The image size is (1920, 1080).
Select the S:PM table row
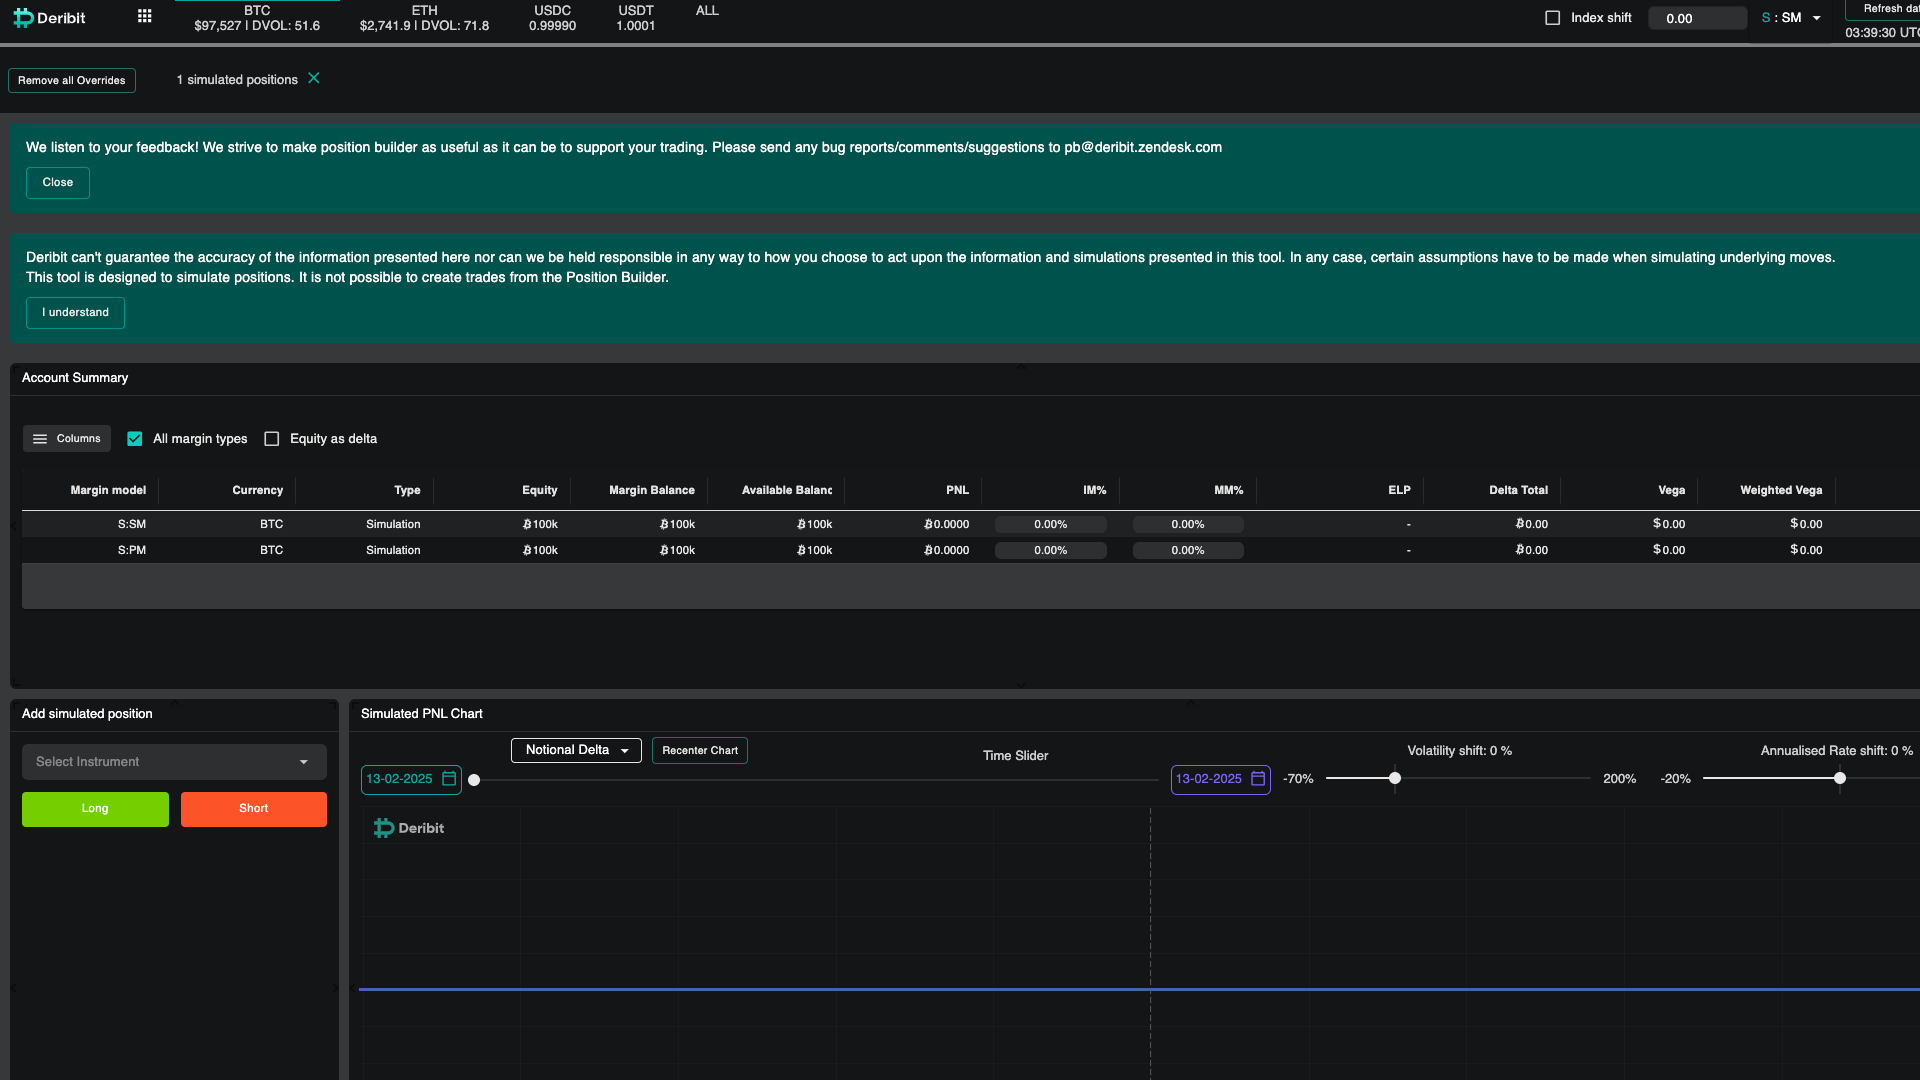970,550
